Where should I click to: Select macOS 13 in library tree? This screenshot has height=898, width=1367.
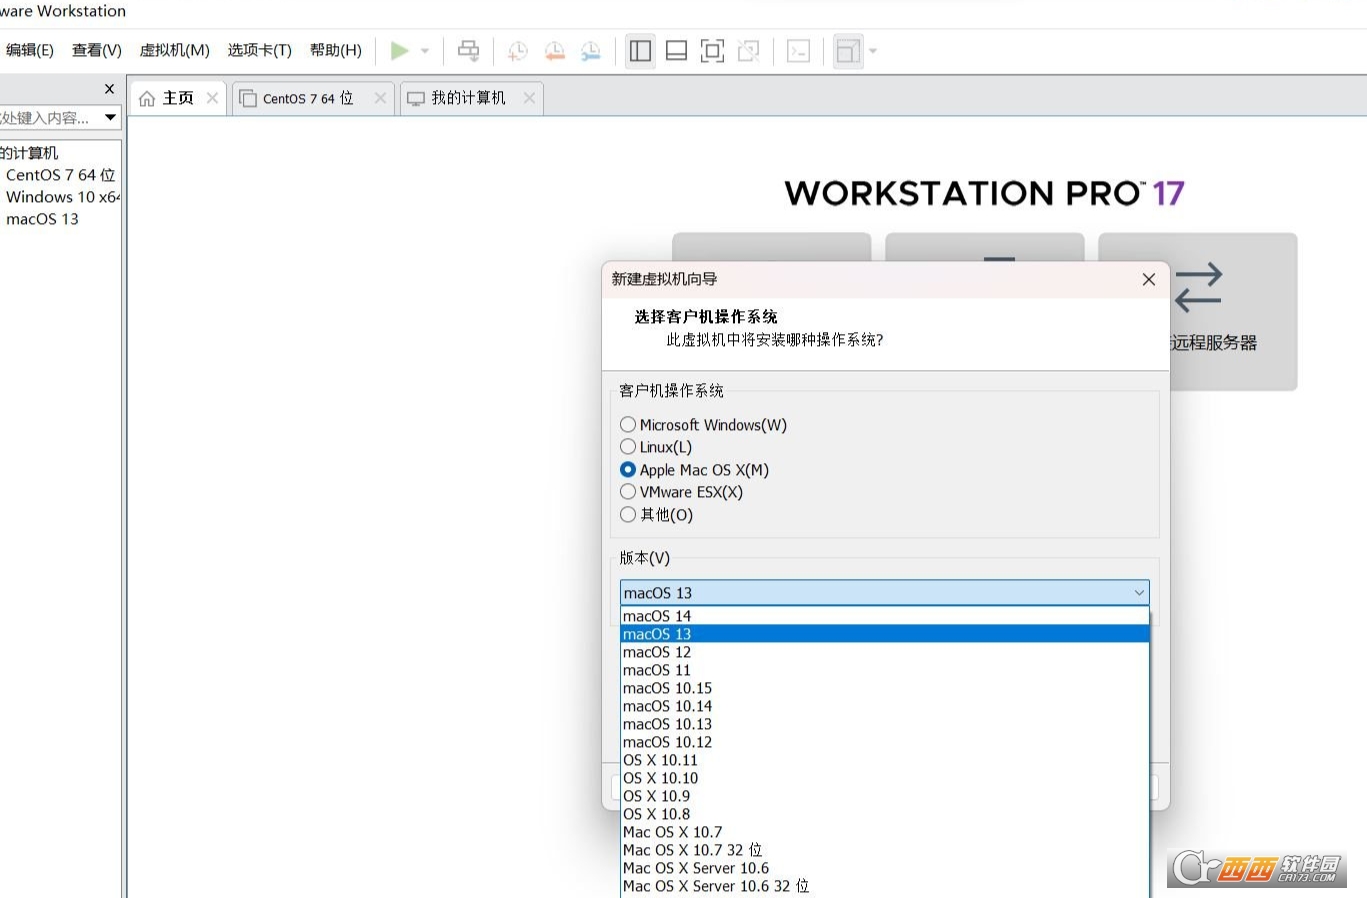(42, 219)
